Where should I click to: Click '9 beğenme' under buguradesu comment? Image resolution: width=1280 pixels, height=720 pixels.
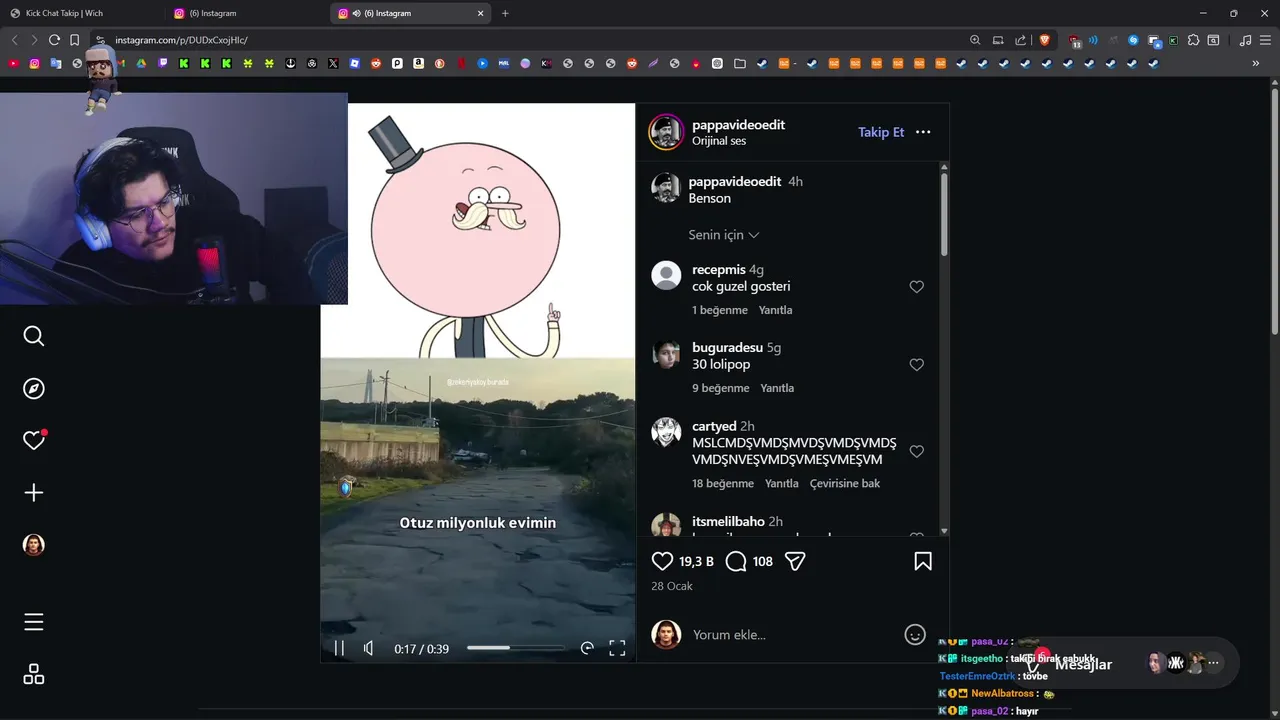coord(720,388)
